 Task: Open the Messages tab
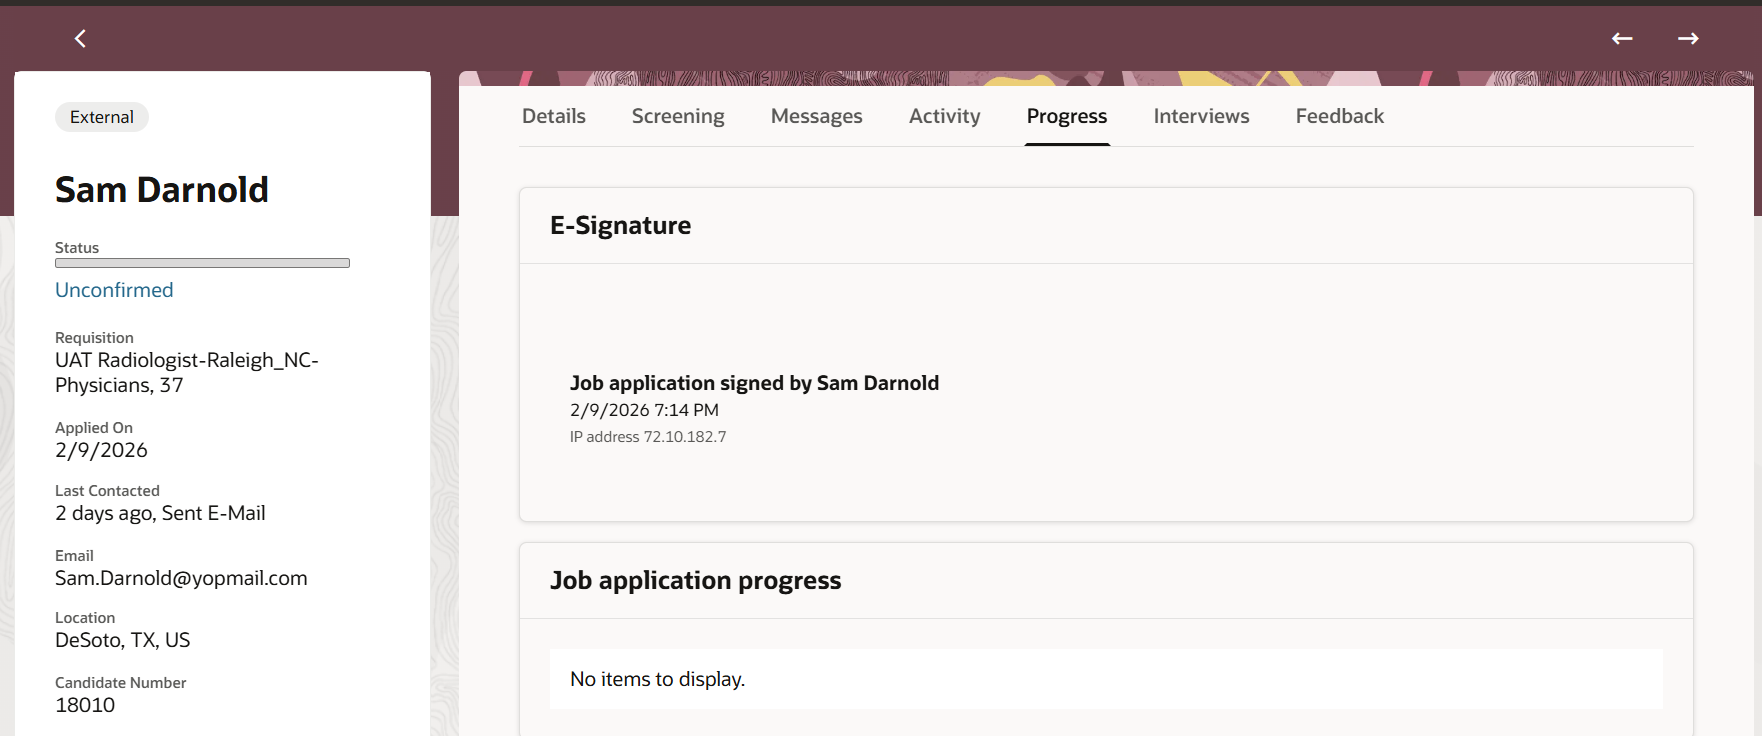(x=816, y=116)
